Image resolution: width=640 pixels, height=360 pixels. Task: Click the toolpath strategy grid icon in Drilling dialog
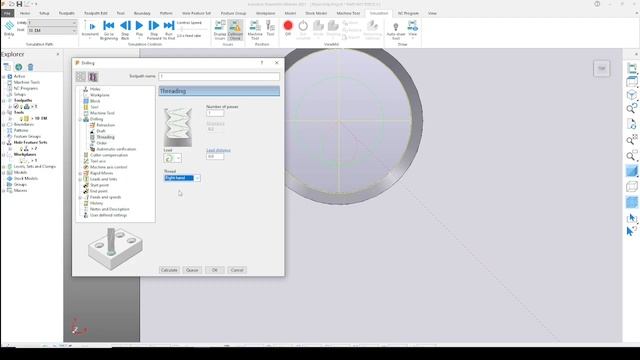click(x=81, y=76)
